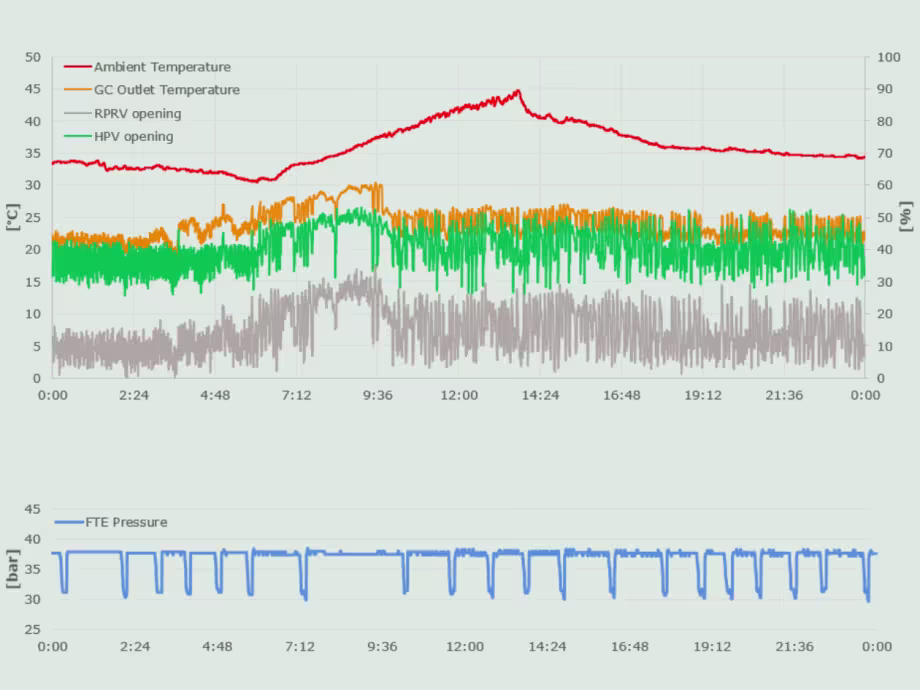Viewport: 920px width, 690px height.
Task: Select the 90 tick on the percent axis
Action: click(x=884, y=89)
